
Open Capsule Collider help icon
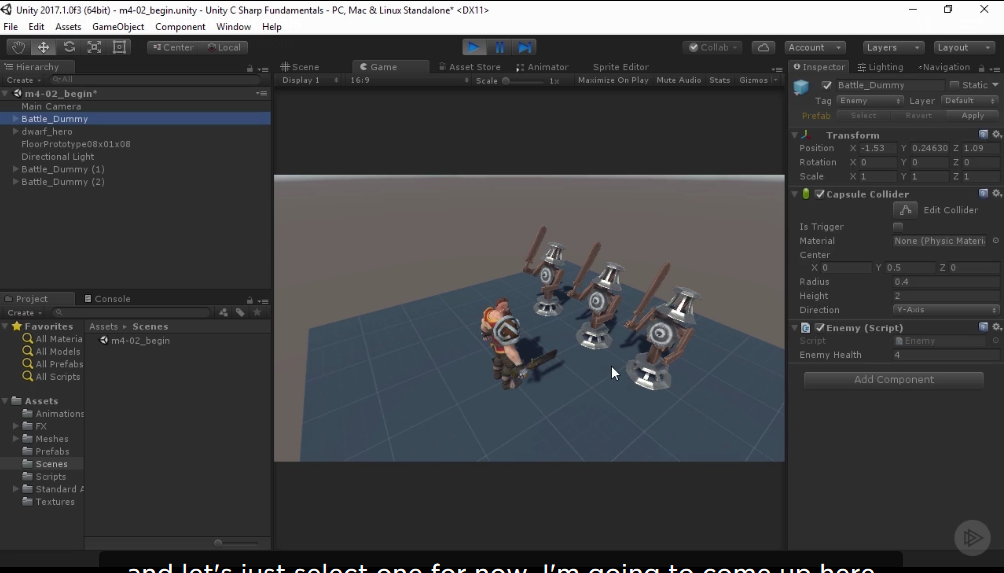click(x=983, y=193)
